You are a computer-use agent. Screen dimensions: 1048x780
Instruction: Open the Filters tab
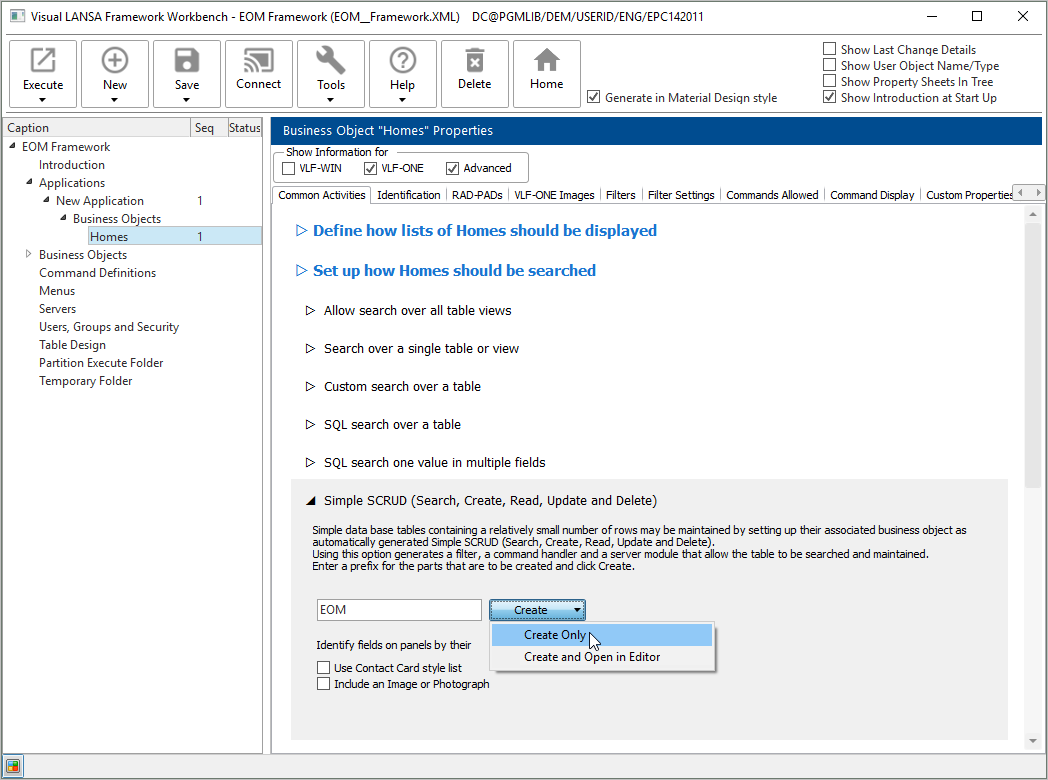coord(621,195)
